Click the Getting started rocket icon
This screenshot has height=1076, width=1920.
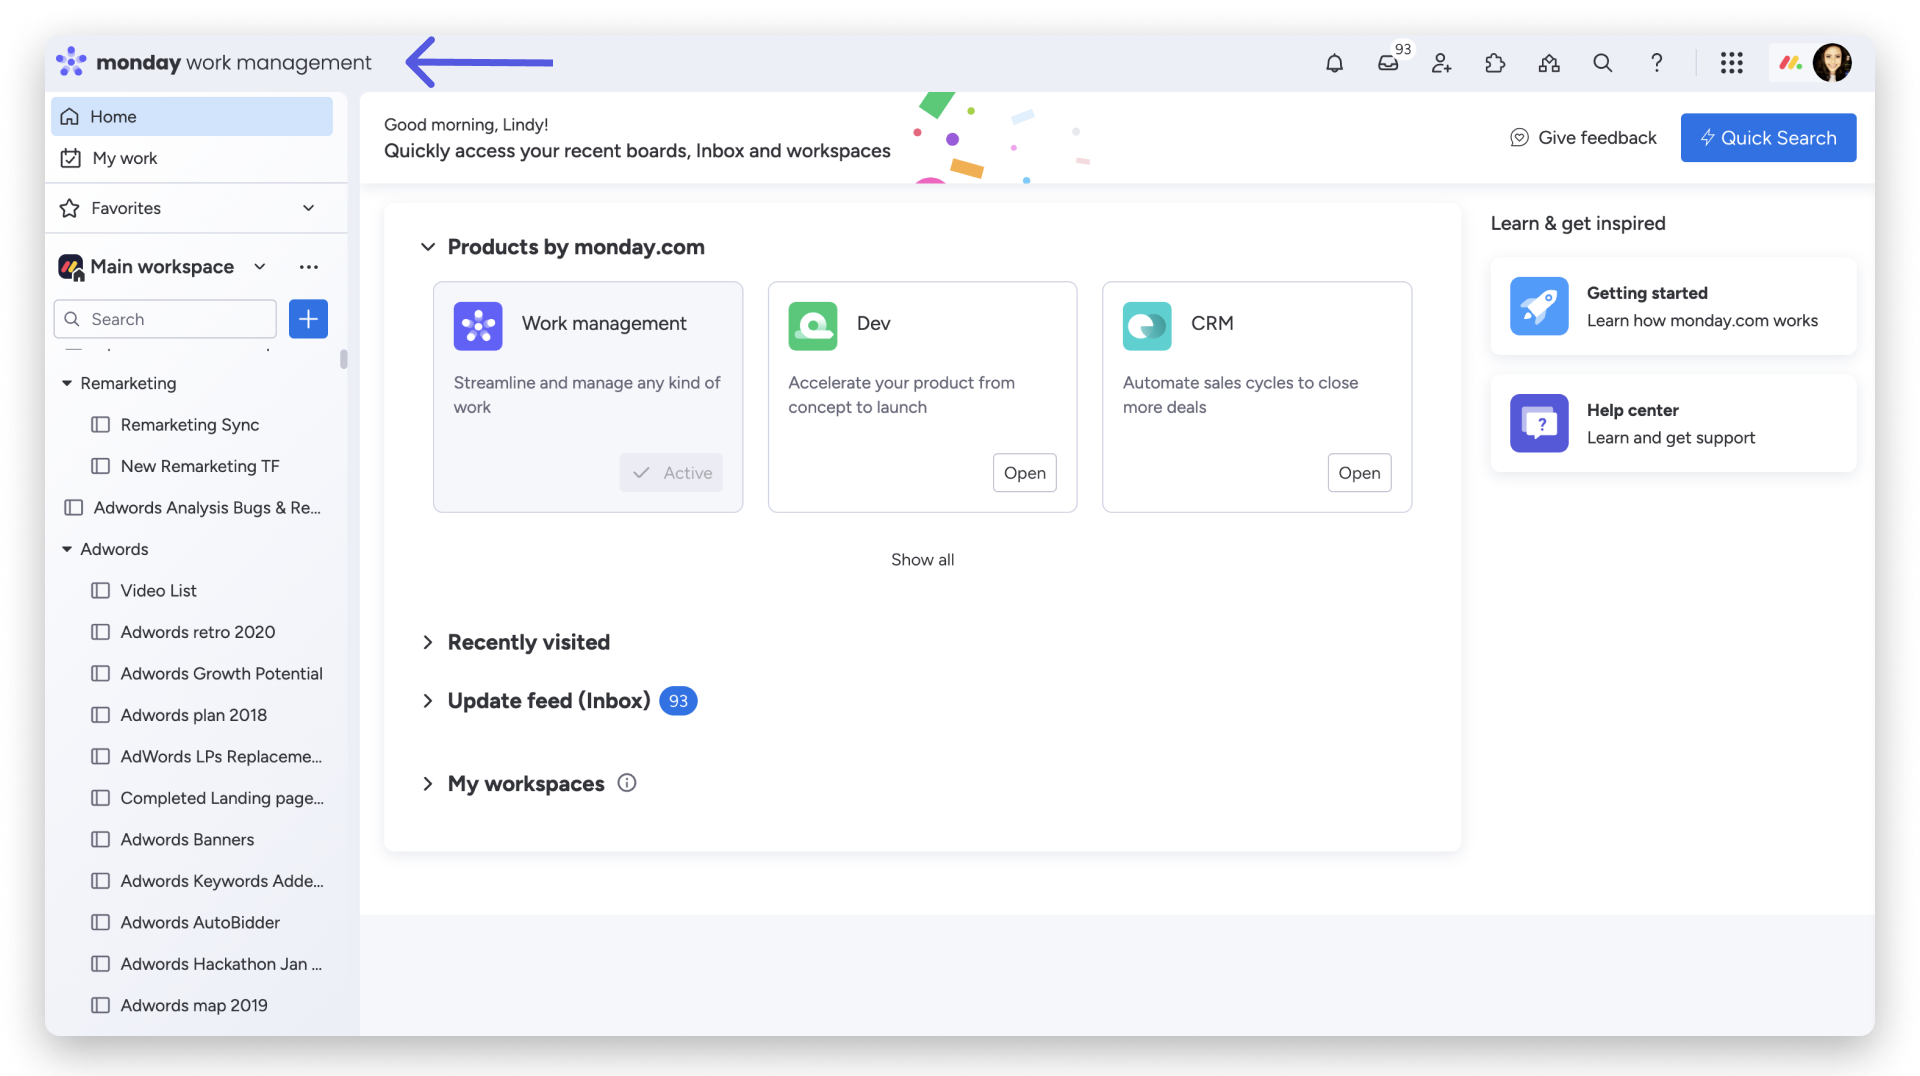(1539, 306)
